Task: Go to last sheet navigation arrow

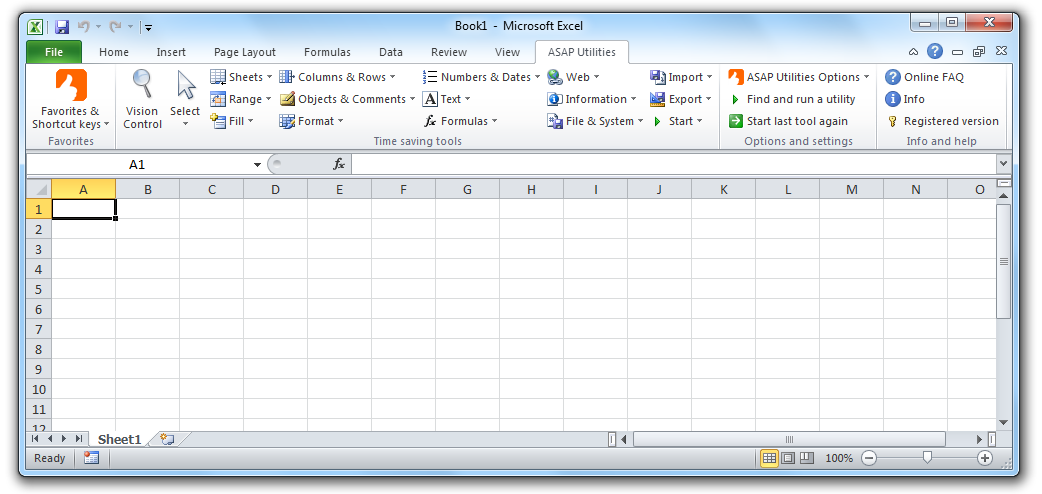Action: click(x=78, y=439)
